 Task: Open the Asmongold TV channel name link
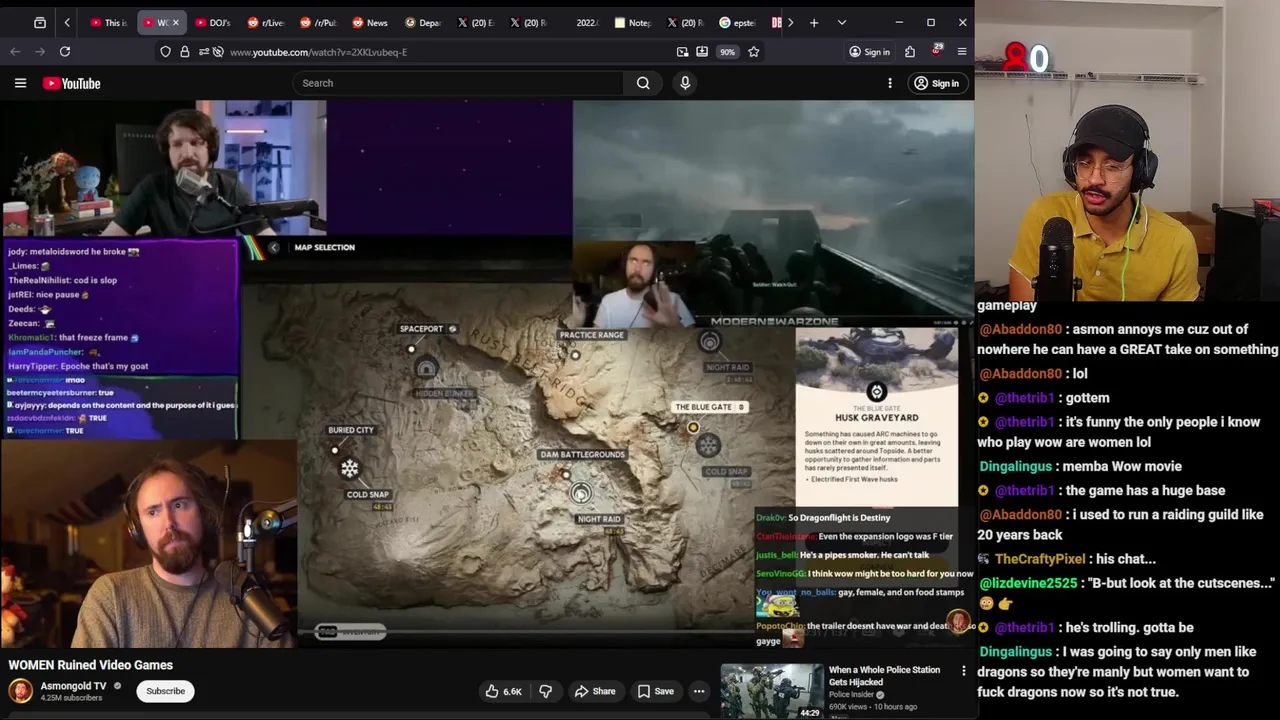(x=73, y=686)
